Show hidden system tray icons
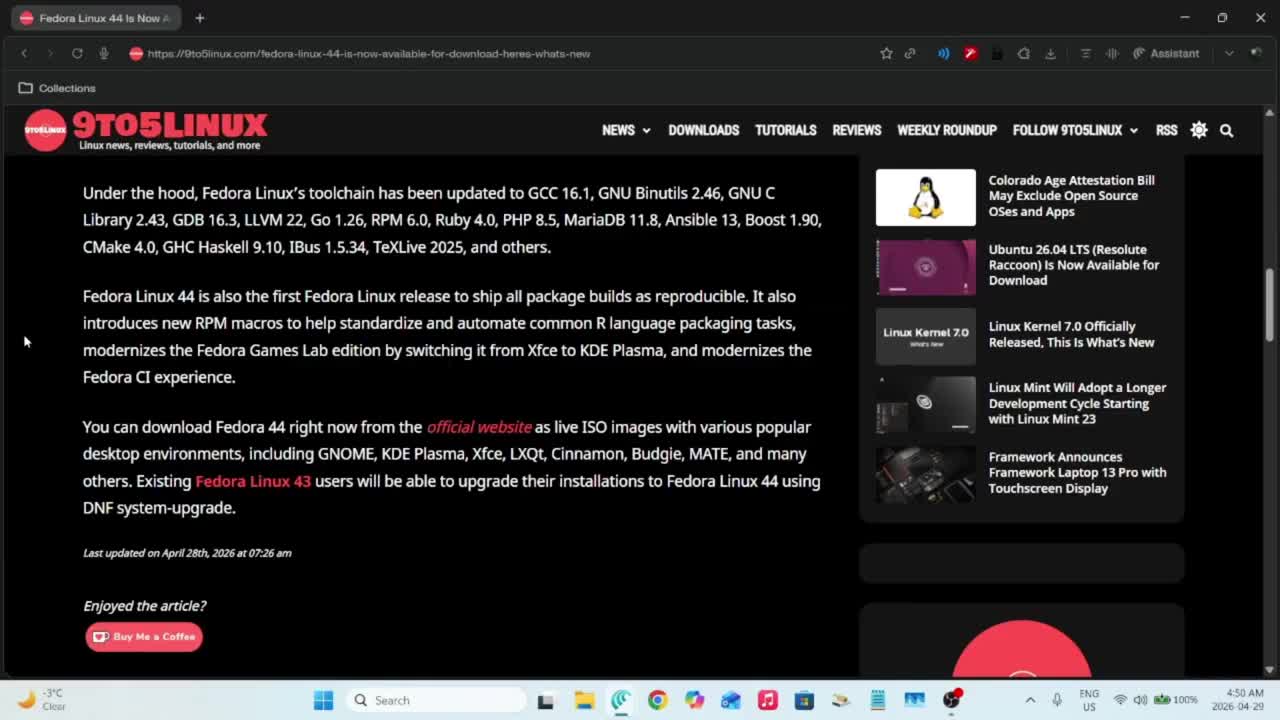This screenshot has height=720, width=1280. [1030, 700]
